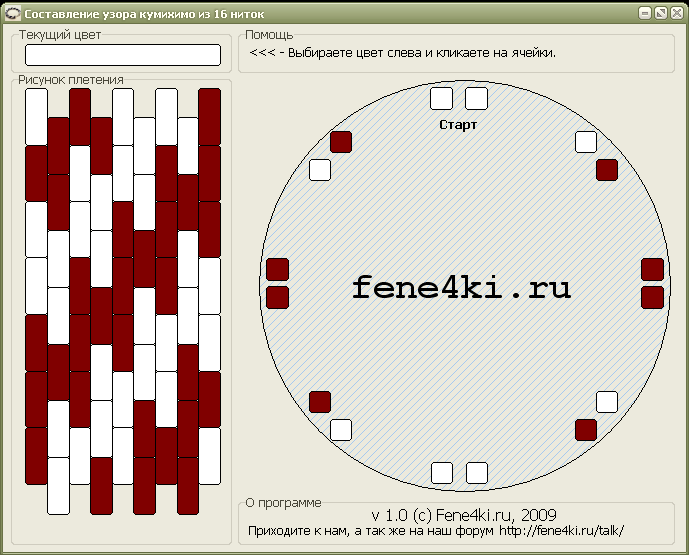Click the version text v 1.0 (c) Fene4ki.ru, 2009

[464, 515]
